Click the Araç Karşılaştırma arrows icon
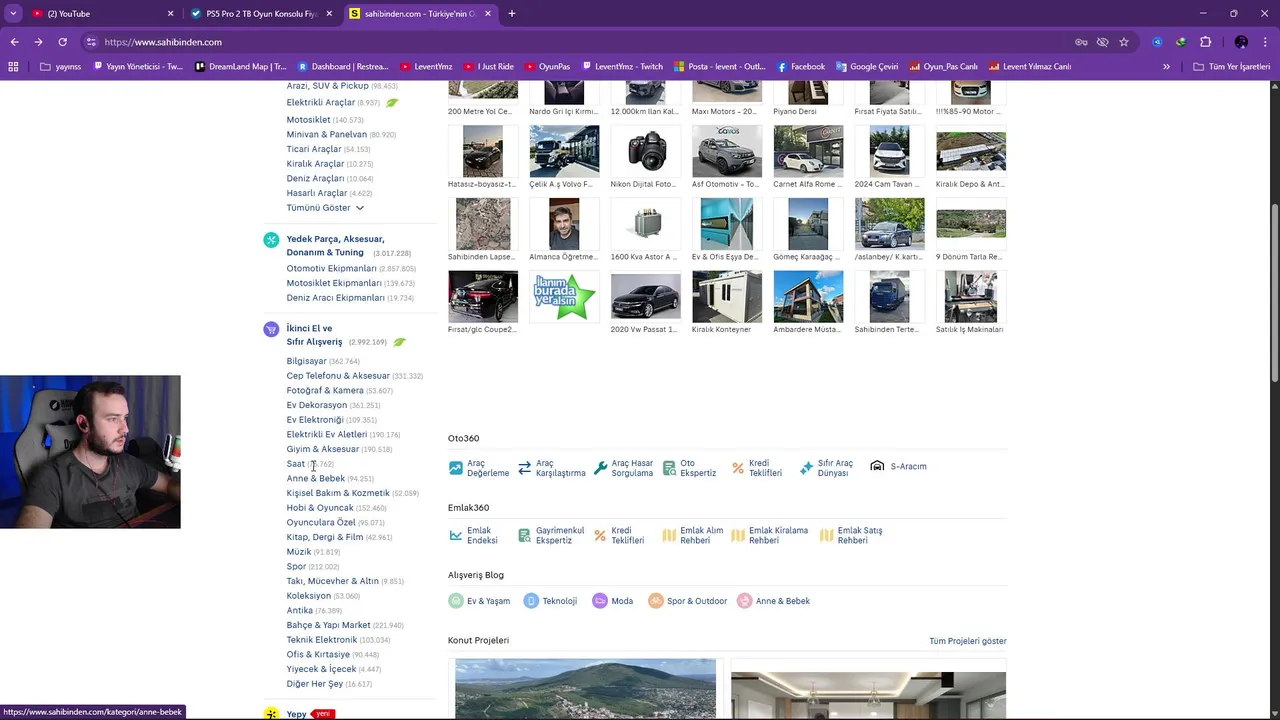The height and width of the screenshot is (720, 1280). click(524, 468)
